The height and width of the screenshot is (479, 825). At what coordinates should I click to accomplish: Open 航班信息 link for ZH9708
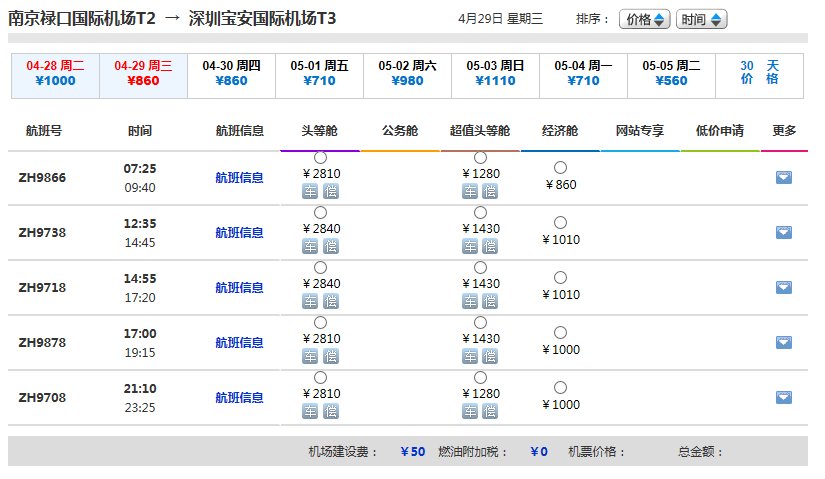[239, 398]
